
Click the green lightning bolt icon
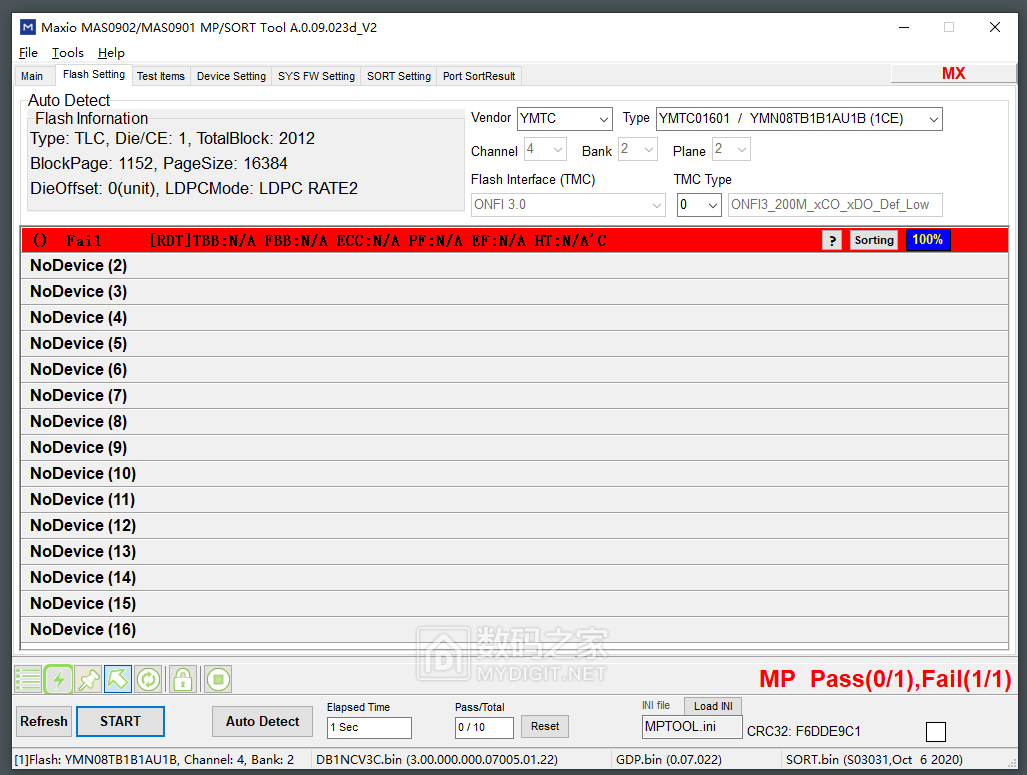click(58, 679)
